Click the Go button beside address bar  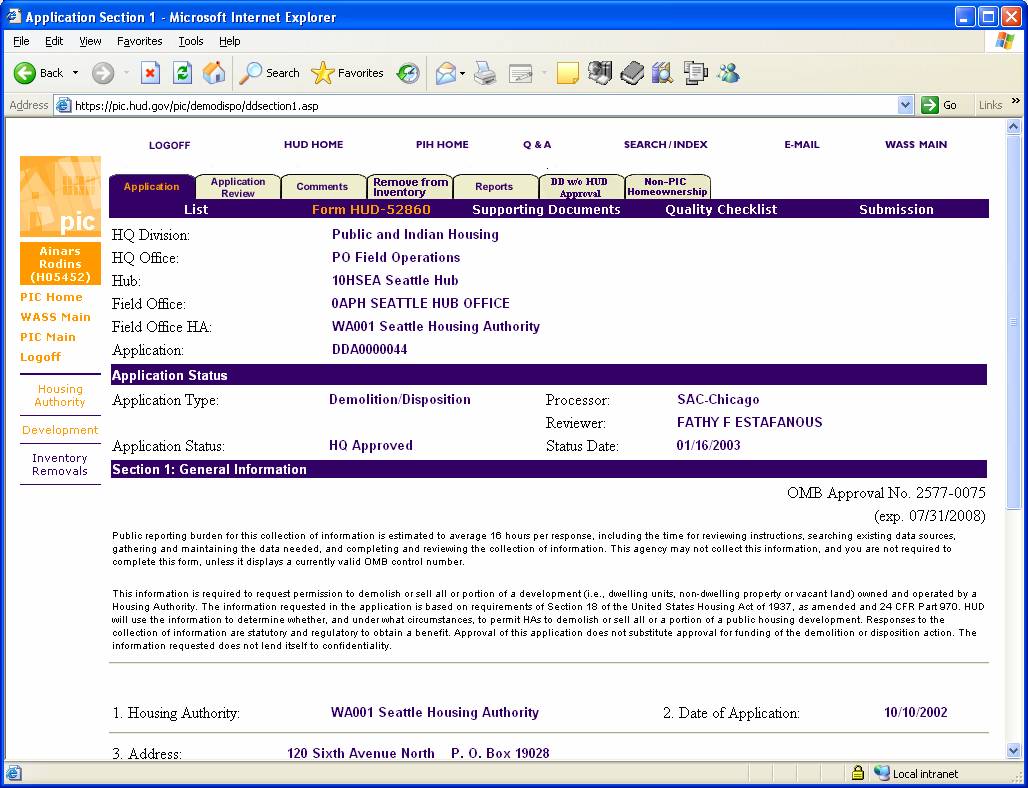tap(939, 105)
